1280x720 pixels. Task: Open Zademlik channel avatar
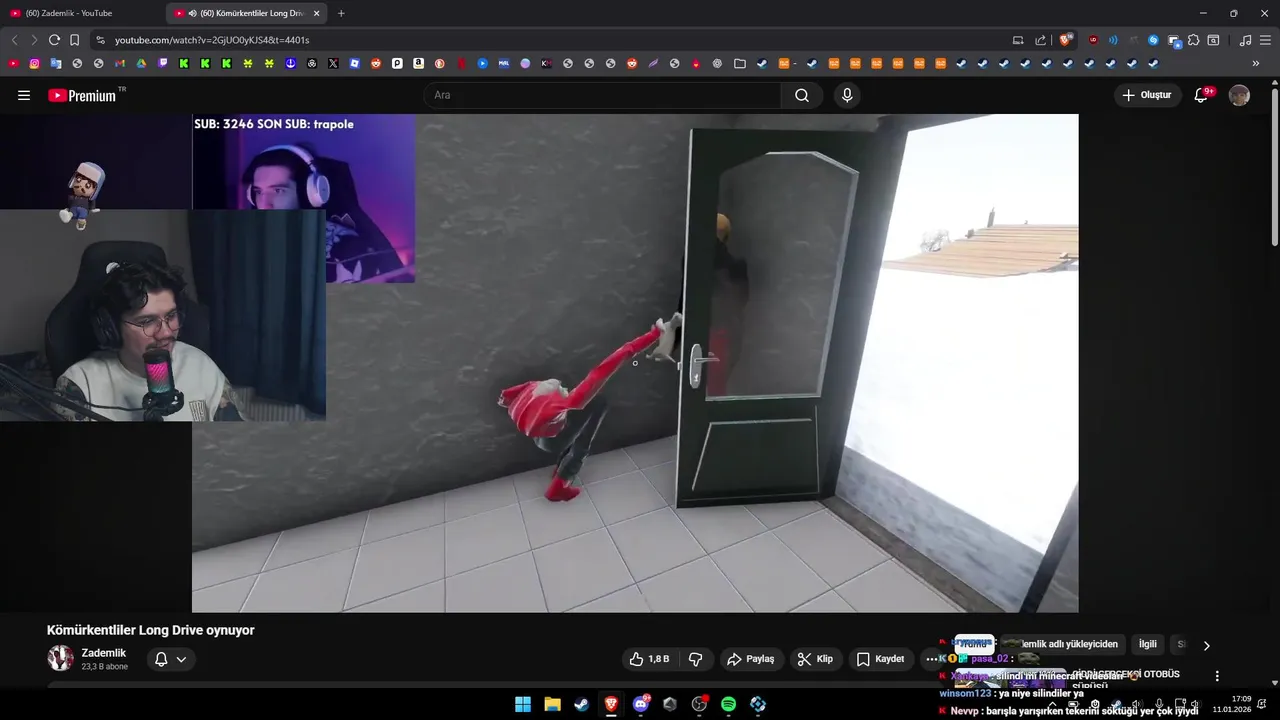click(61, 658)
